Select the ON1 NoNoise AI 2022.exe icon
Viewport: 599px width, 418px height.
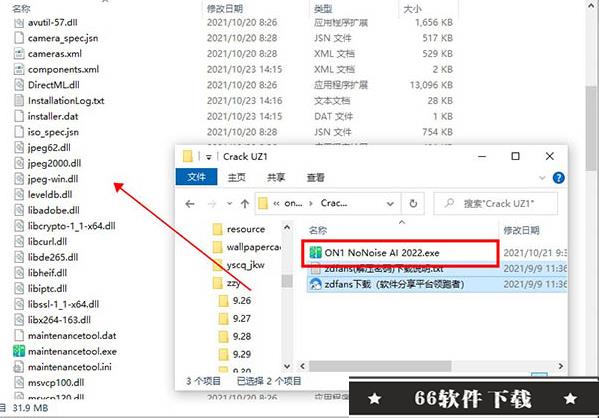click(x=315, y=252)
